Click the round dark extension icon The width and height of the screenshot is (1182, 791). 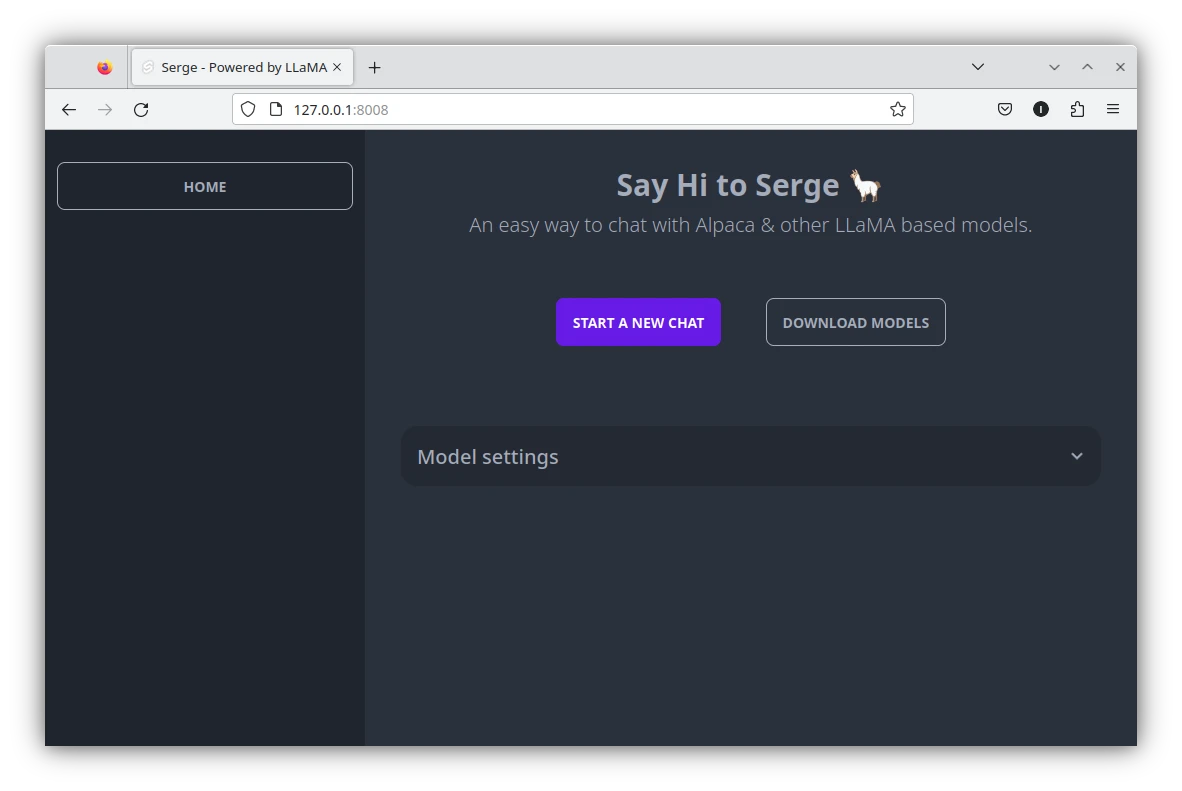[x=1041, y=109]
